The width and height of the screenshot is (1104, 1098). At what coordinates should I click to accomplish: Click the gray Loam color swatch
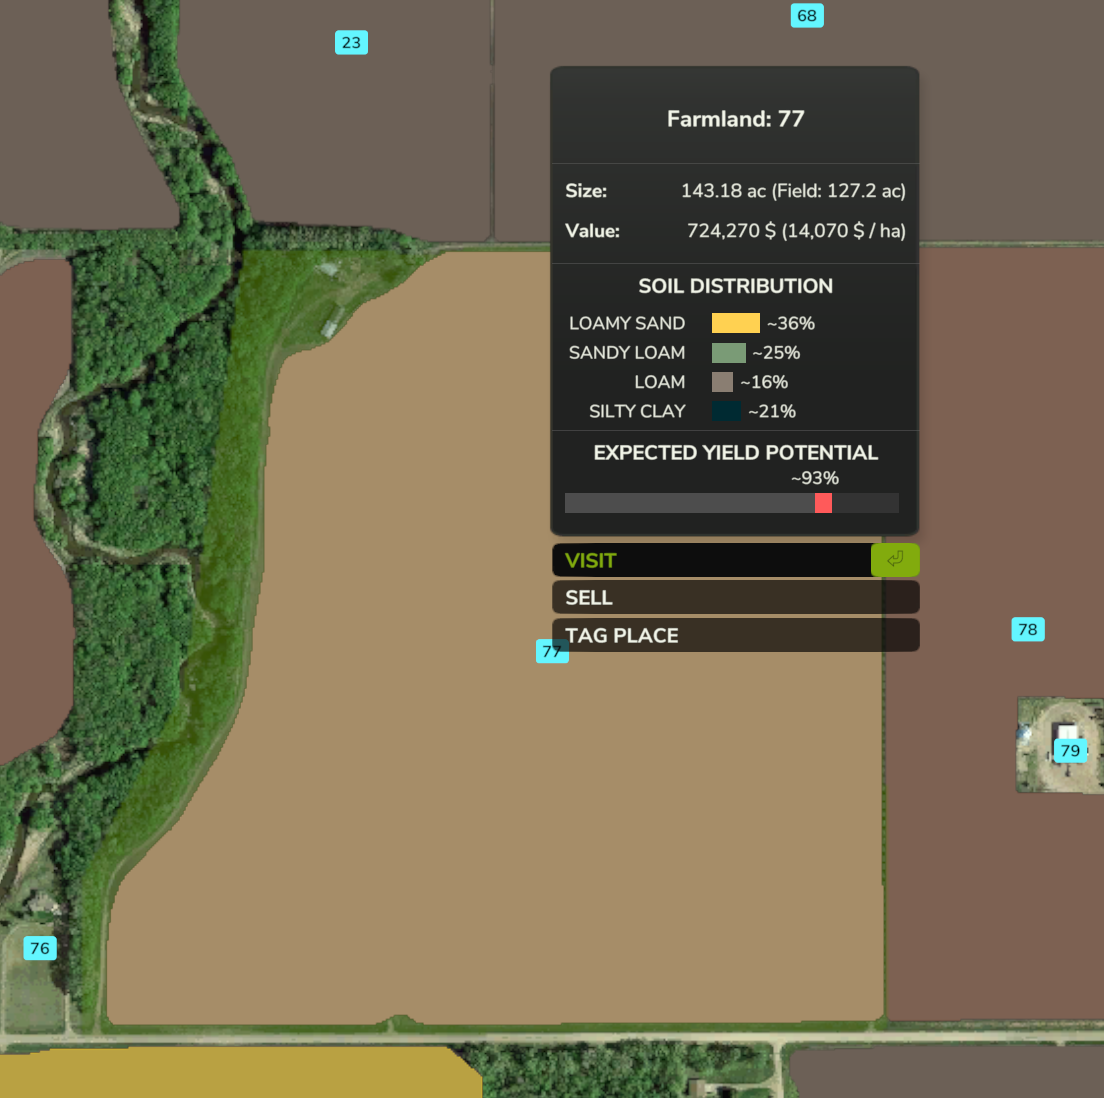click(722, 382)
